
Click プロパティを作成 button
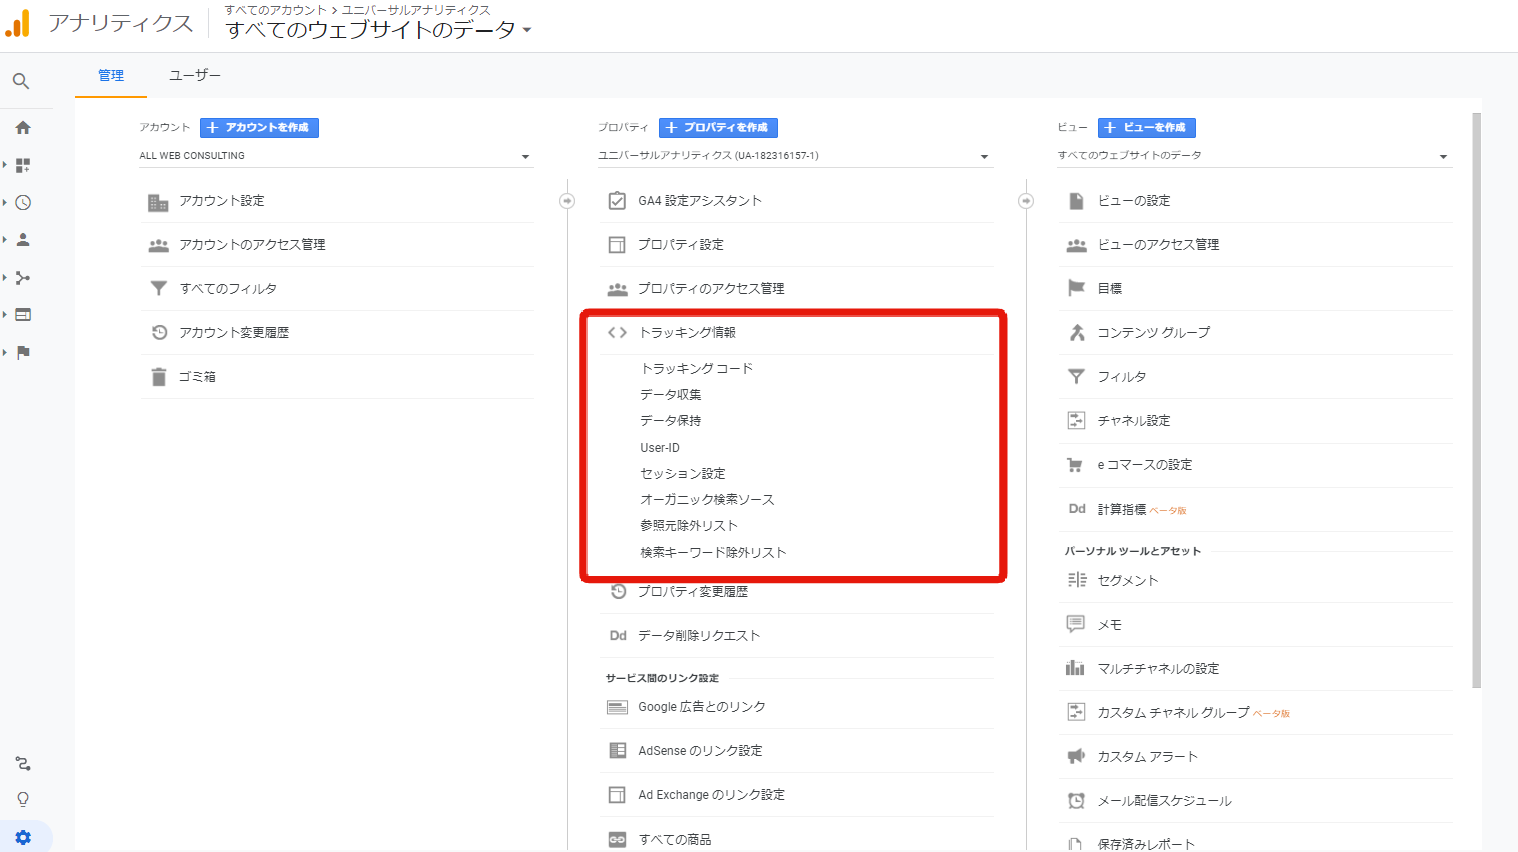[x=718, y=128]
